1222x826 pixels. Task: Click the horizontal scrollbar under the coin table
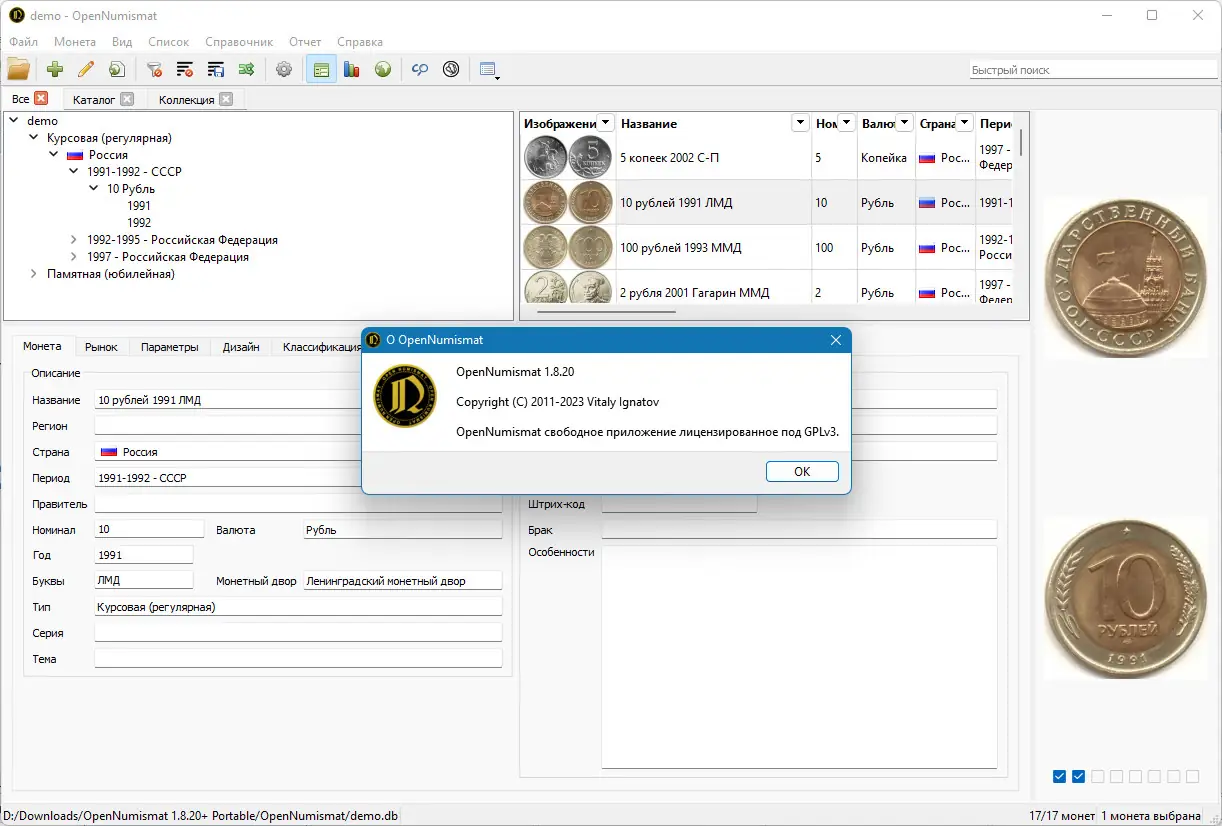606,312
